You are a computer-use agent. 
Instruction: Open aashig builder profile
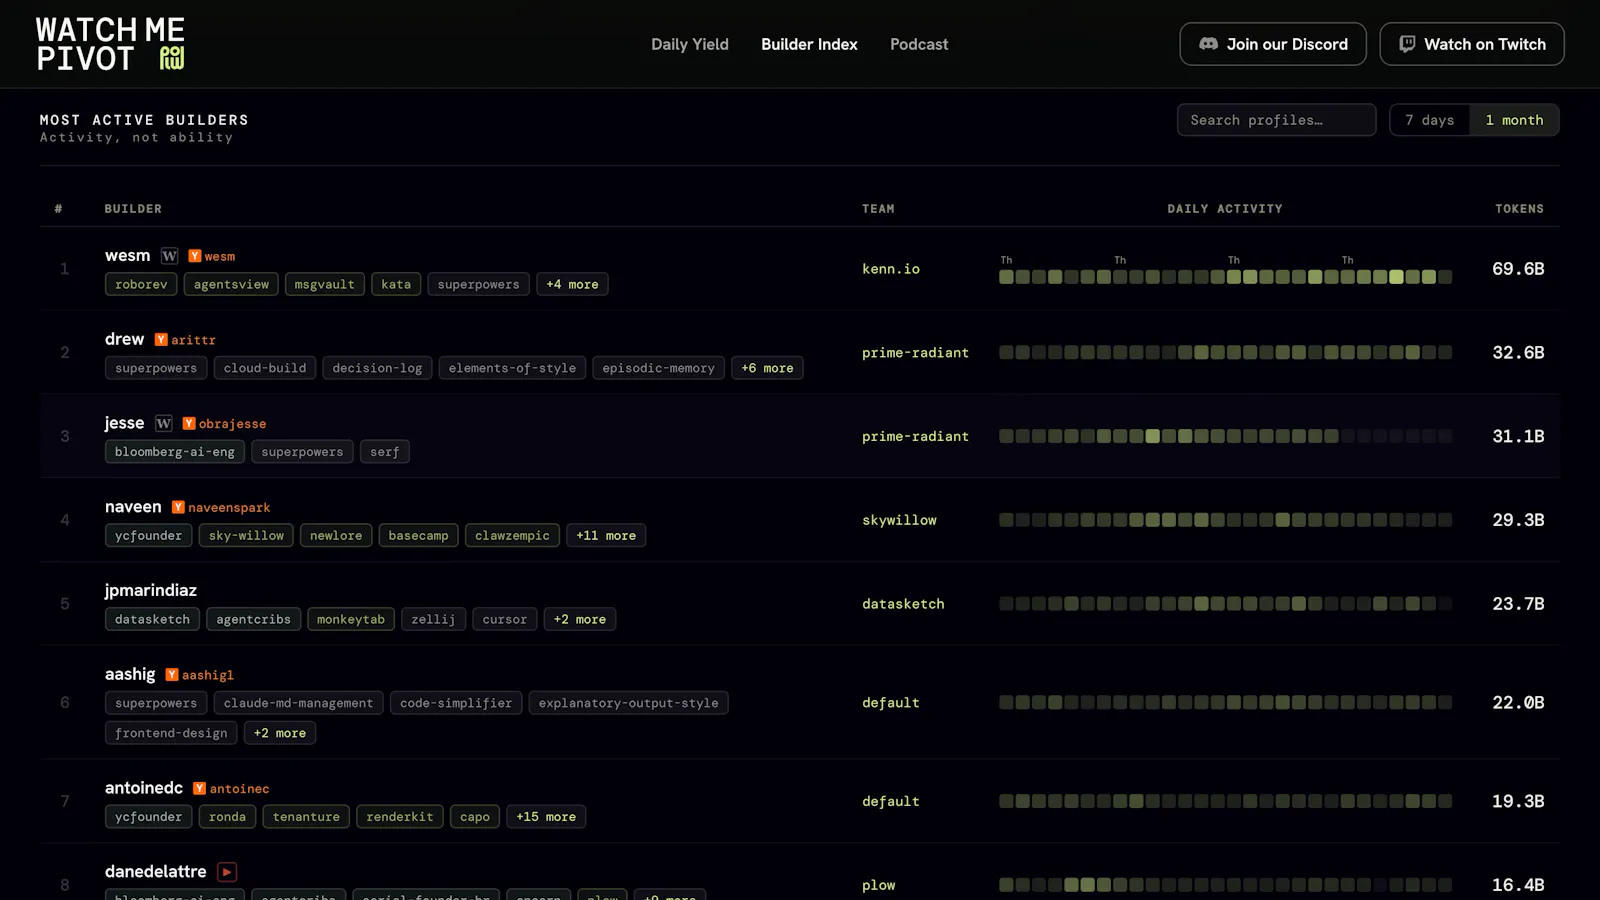pyautogui.click(x=130, y=674)
